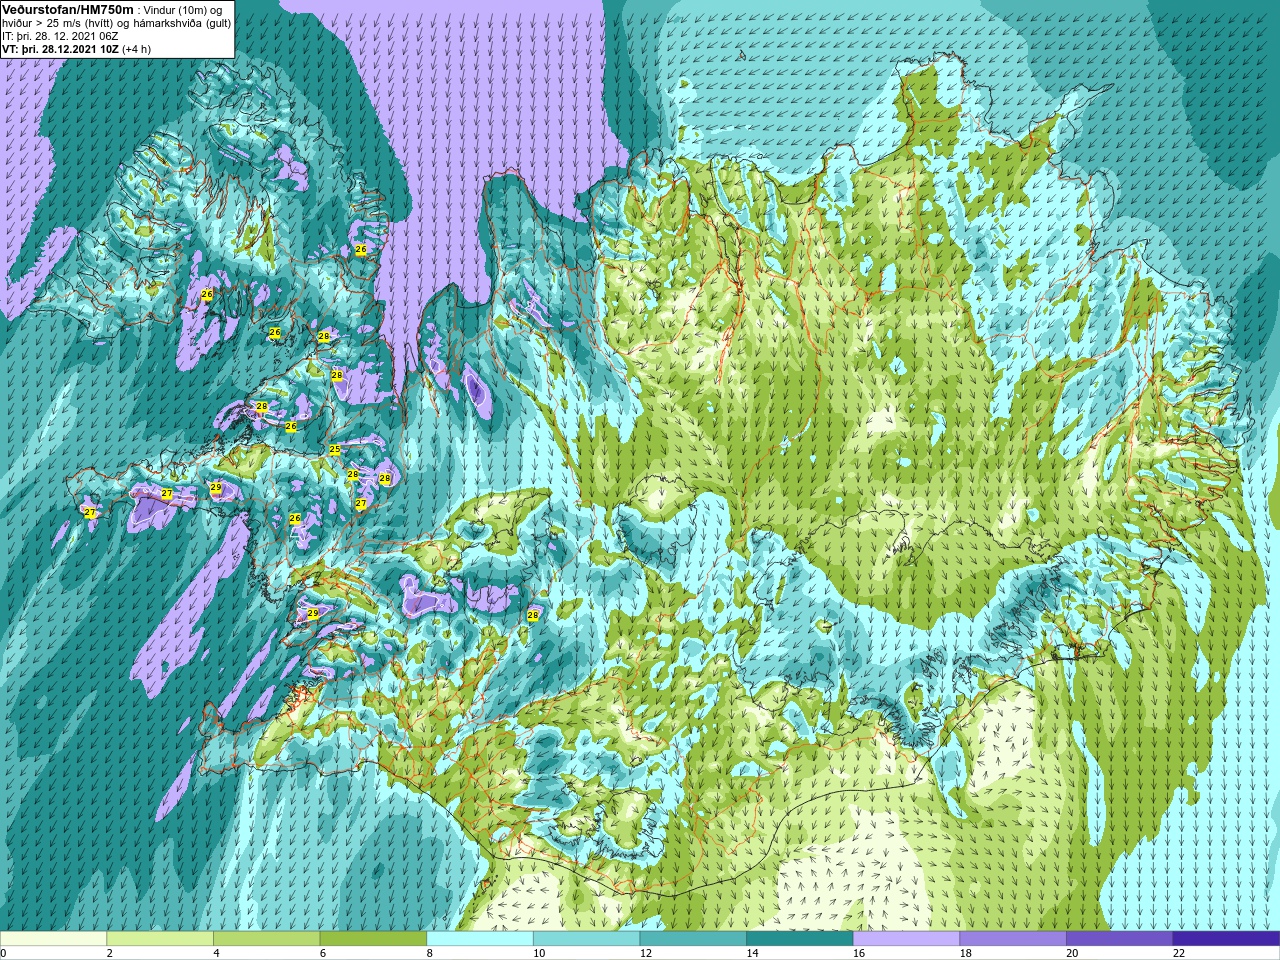Select the 16–18 m/s lavender legend swatch
Screen dimensions: 1280x960
tap(906, 939)
